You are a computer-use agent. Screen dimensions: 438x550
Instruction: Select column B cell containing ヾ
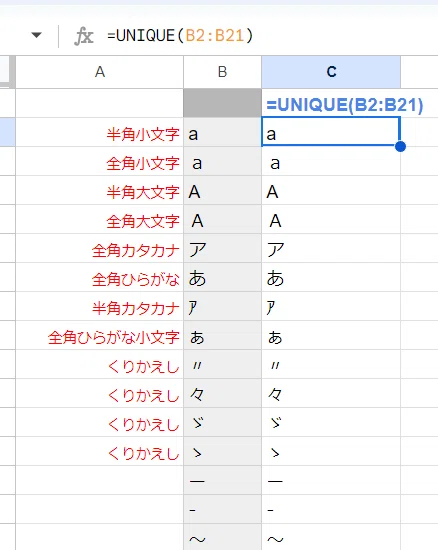click(222, 422)
